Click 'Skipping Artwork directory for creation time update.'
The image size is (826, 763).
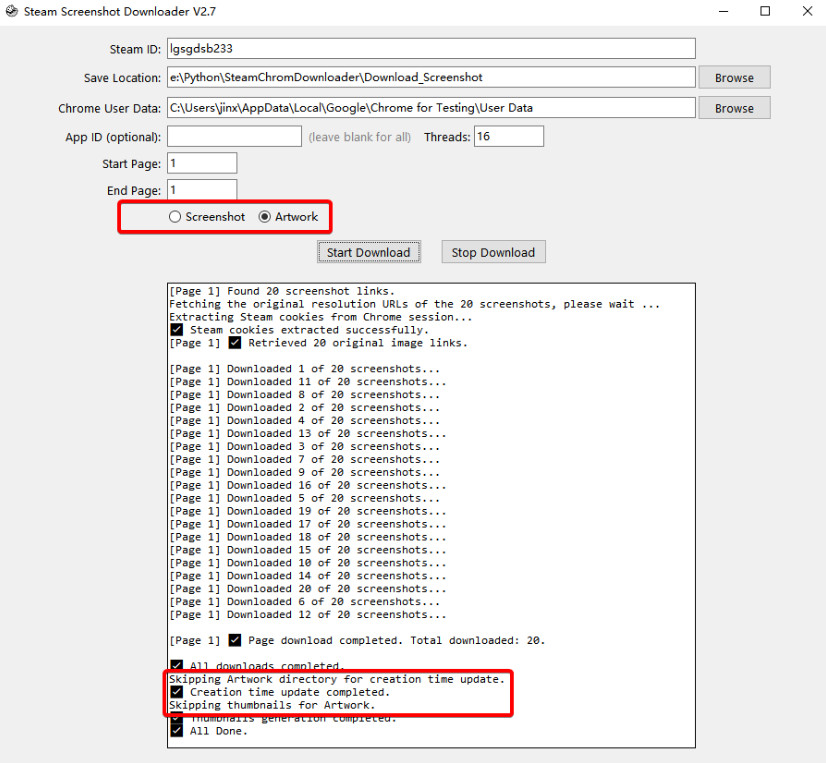pyautogui.click(x=337, y=679)
